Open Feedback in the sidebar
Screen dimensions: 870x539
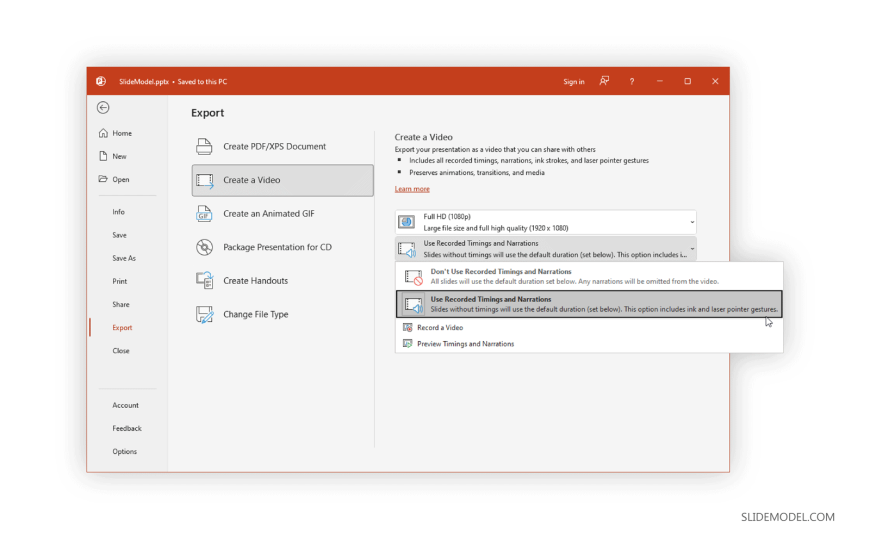[x=127, y=429]
